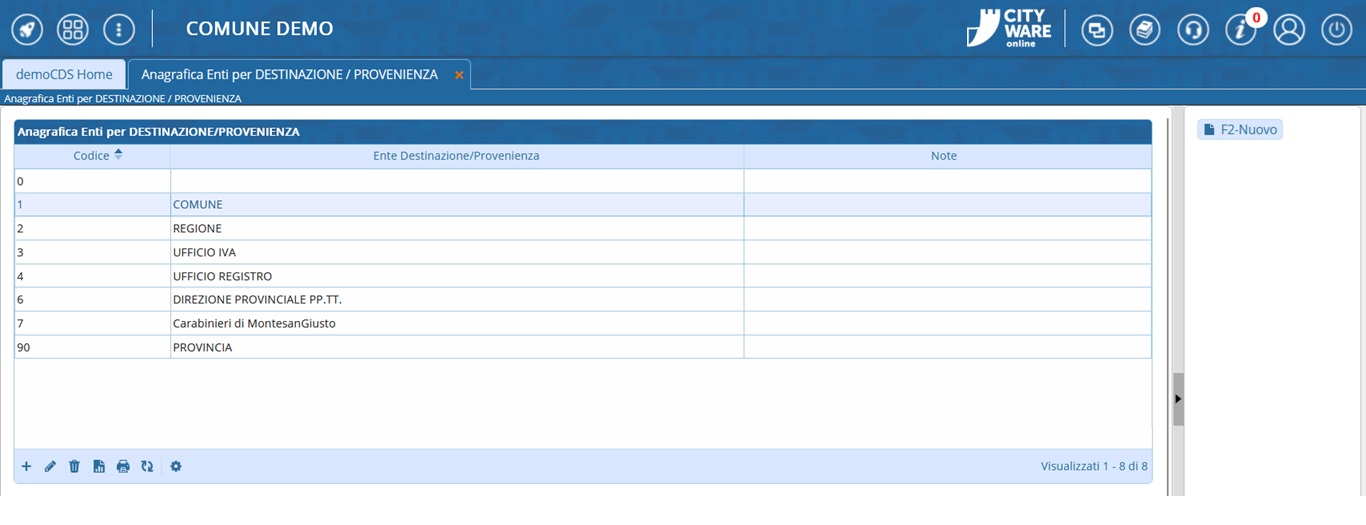Collapse the right side panel arrow
This screenshot has height=525, width=1366.
coord(1178,398)
